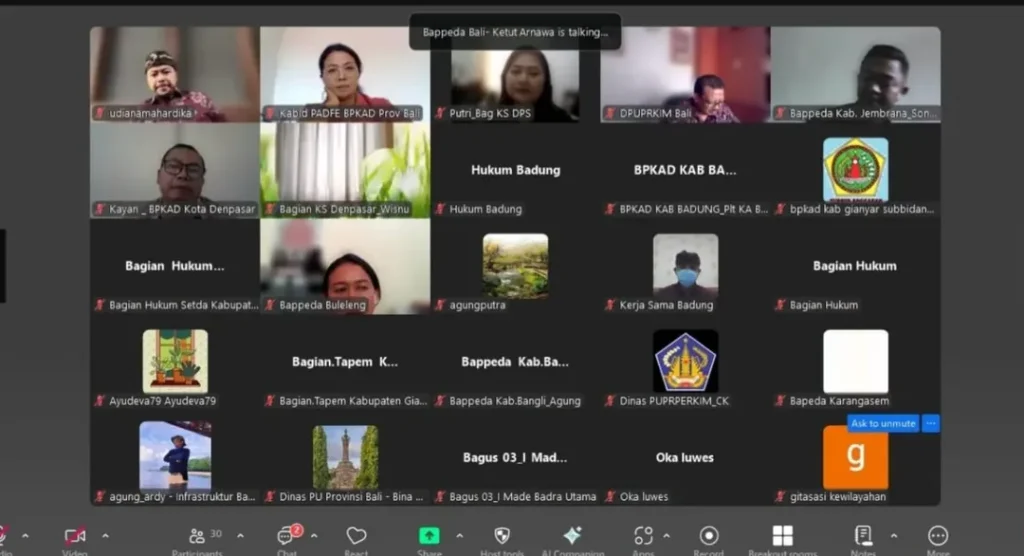The height and width of the screenshot is (556, 1024).
Task: Start recording with the Record button
Action: tap(709, 537)
